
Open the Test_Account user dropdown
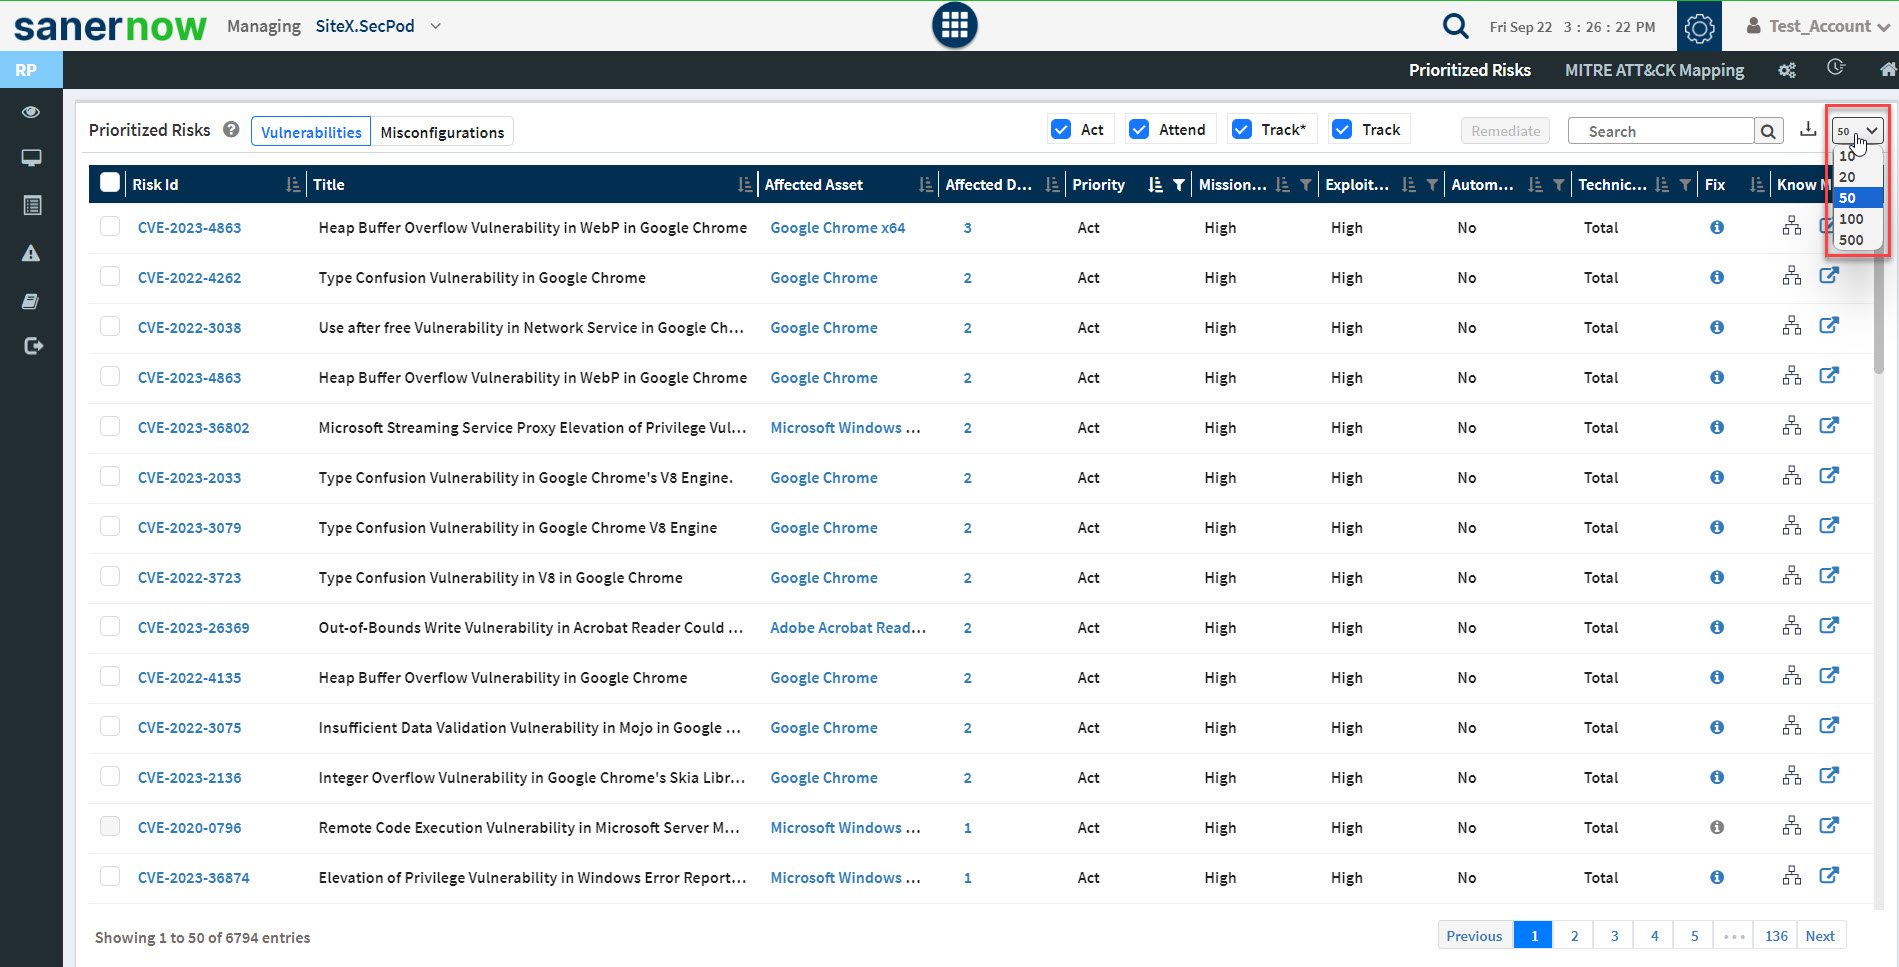(x=1818, y=26)
